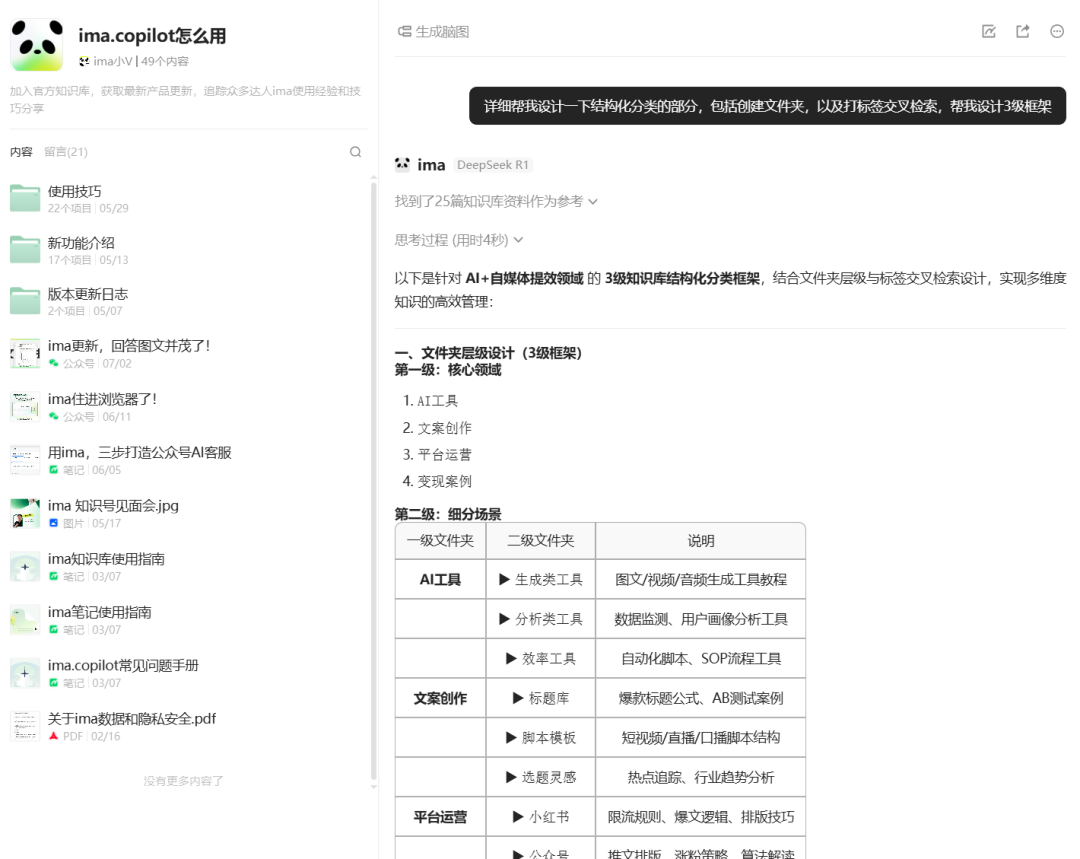The width and height of the screenshot is (1080, 859).
Task: Click the panda avatar of the ima.copilot knowledge base
Action: coord(37,45)
